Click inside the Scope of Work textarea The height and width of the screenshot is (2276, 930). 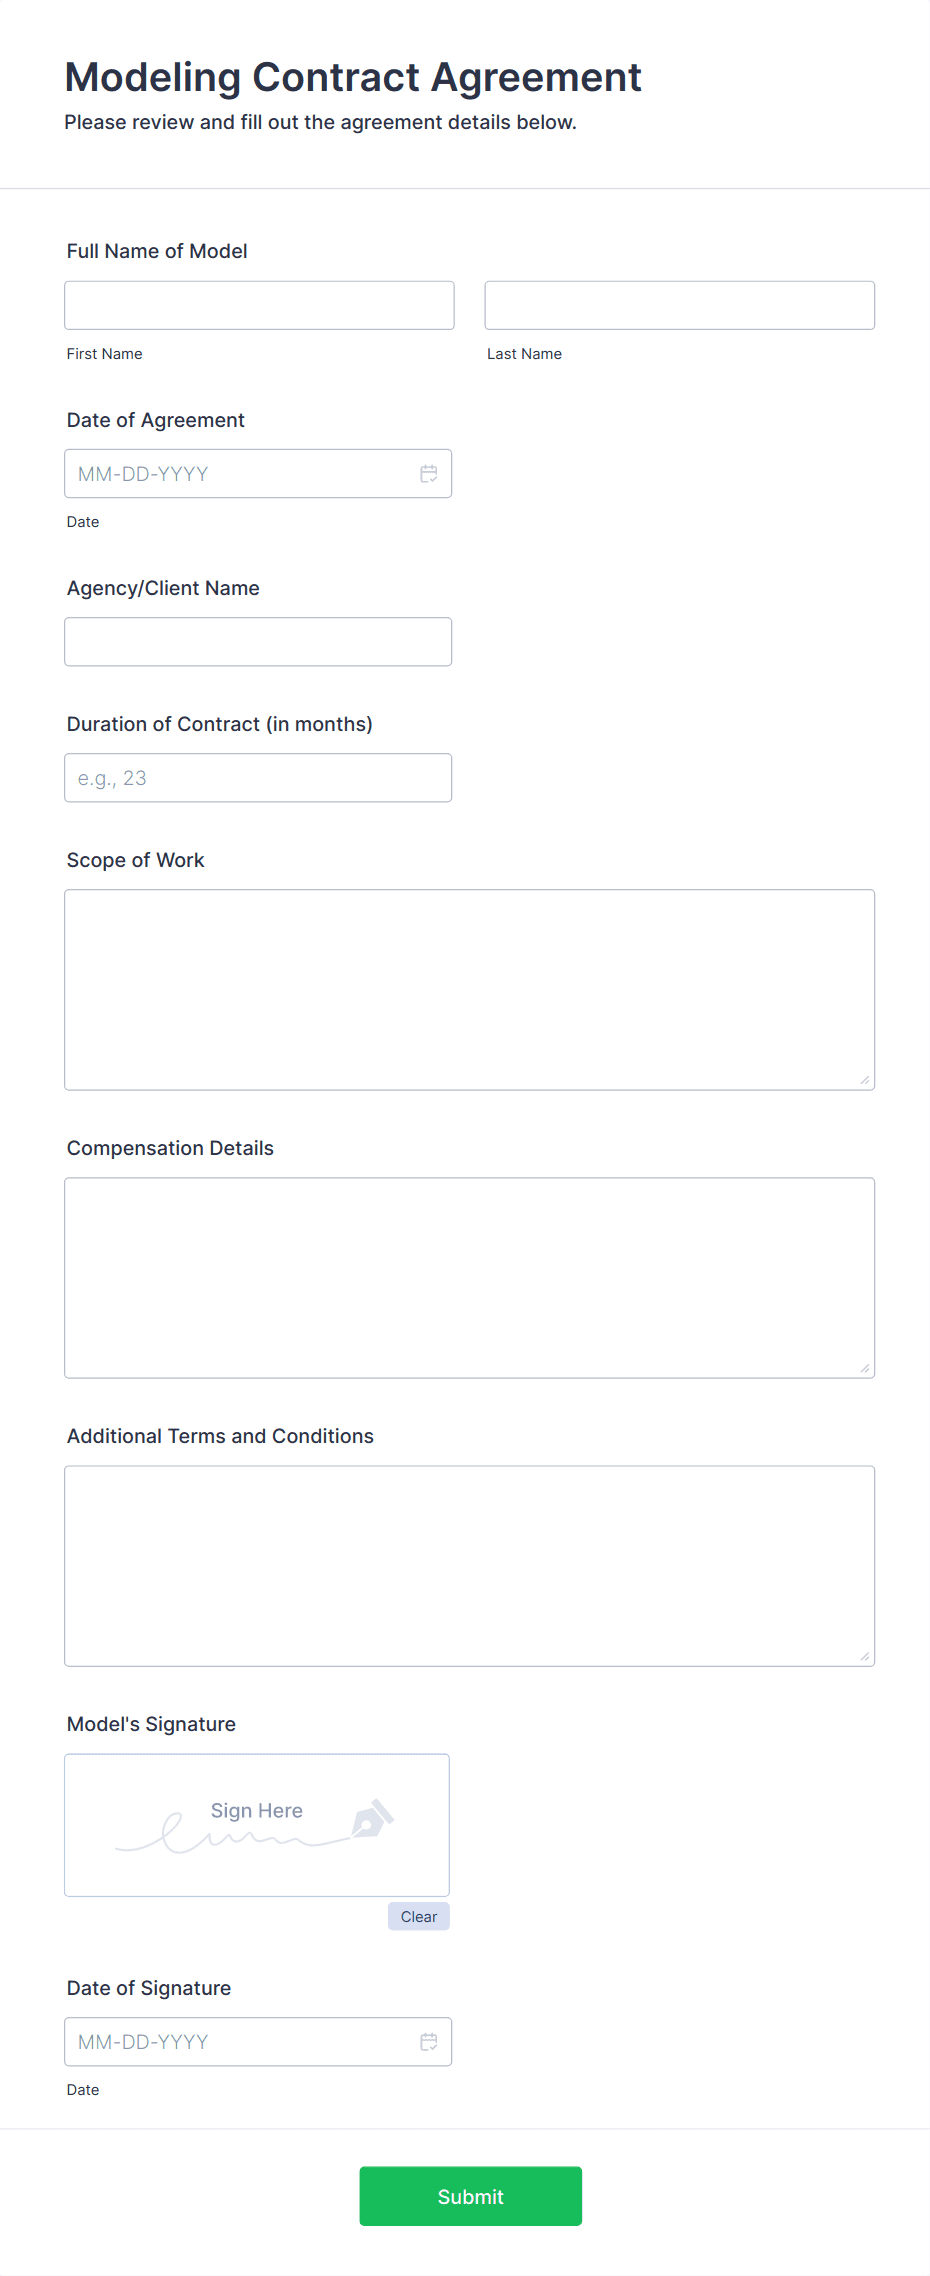coord(469,985)
